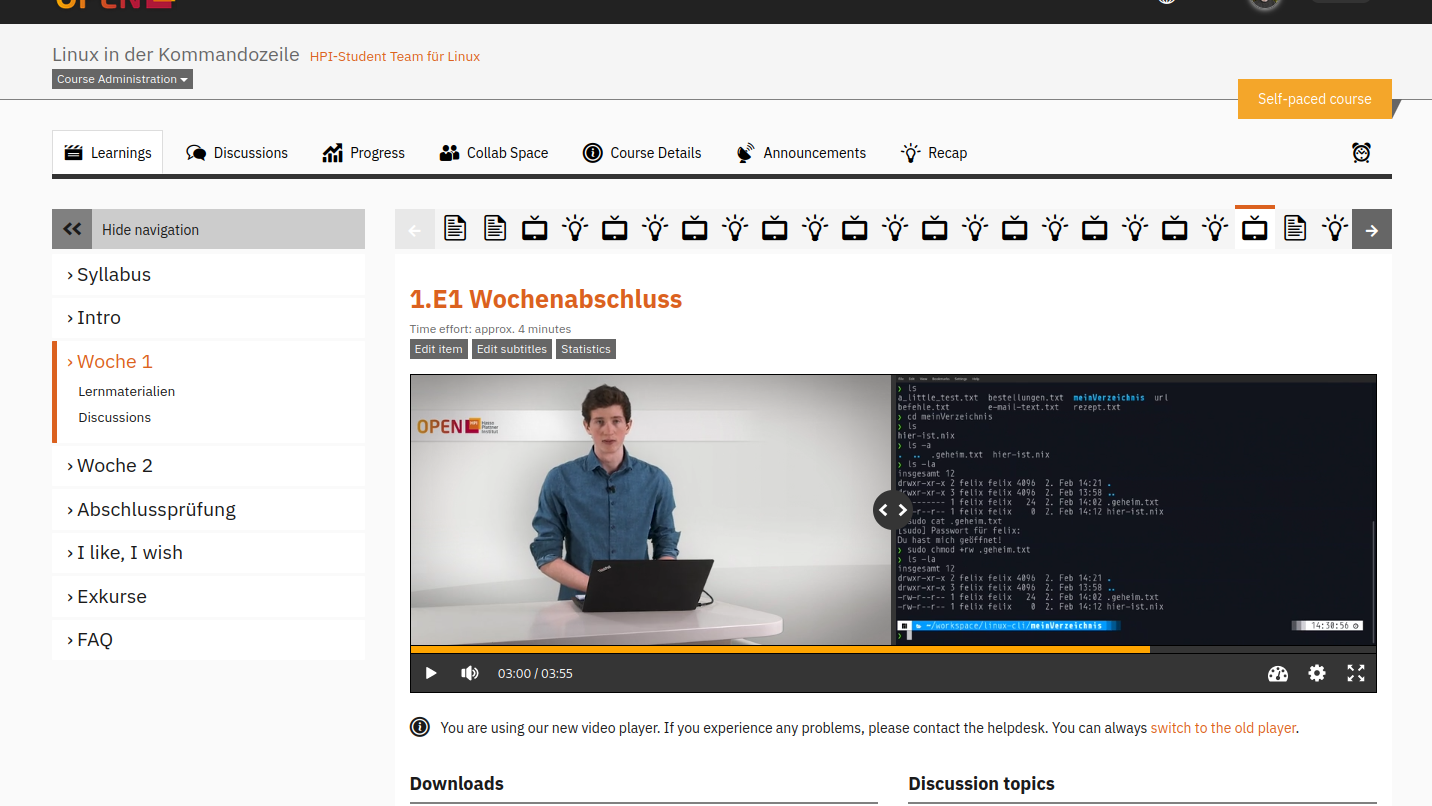Viewport: 1432px width, 806px height.
Task: Open the playback speed gauge icon
Action: 1277,673
